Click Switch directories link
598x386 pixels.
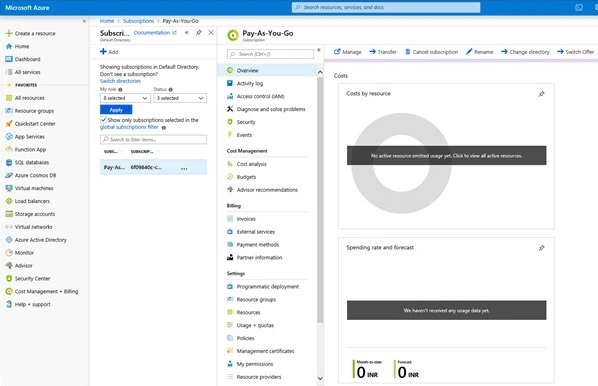pos(120,81)
